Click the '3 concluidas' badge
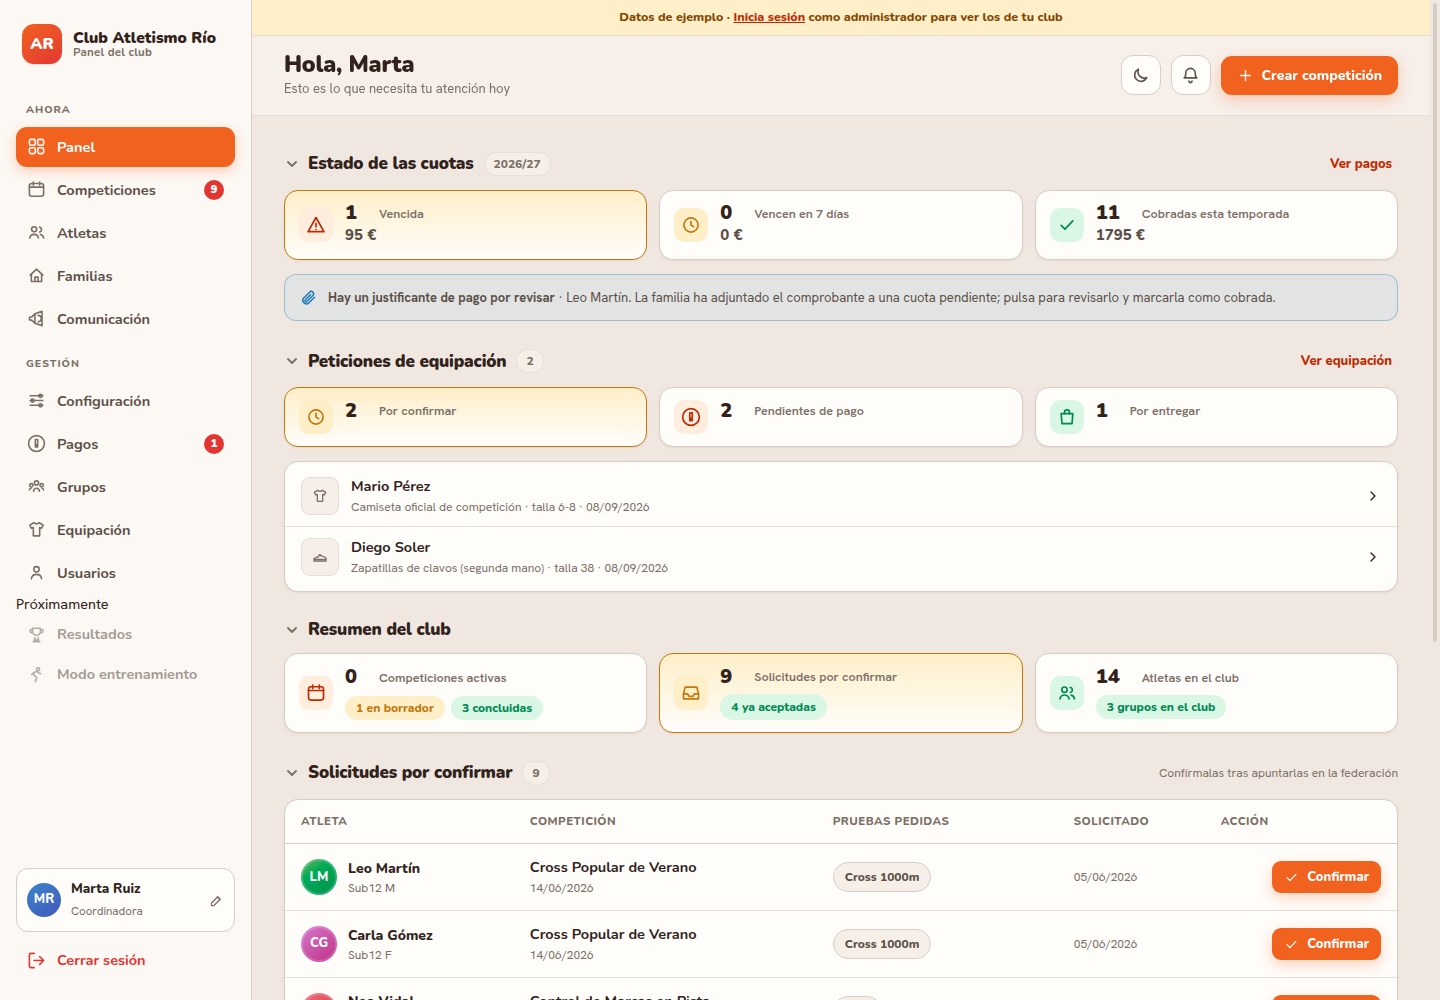 pyautogui.click(x=497, y=708)
